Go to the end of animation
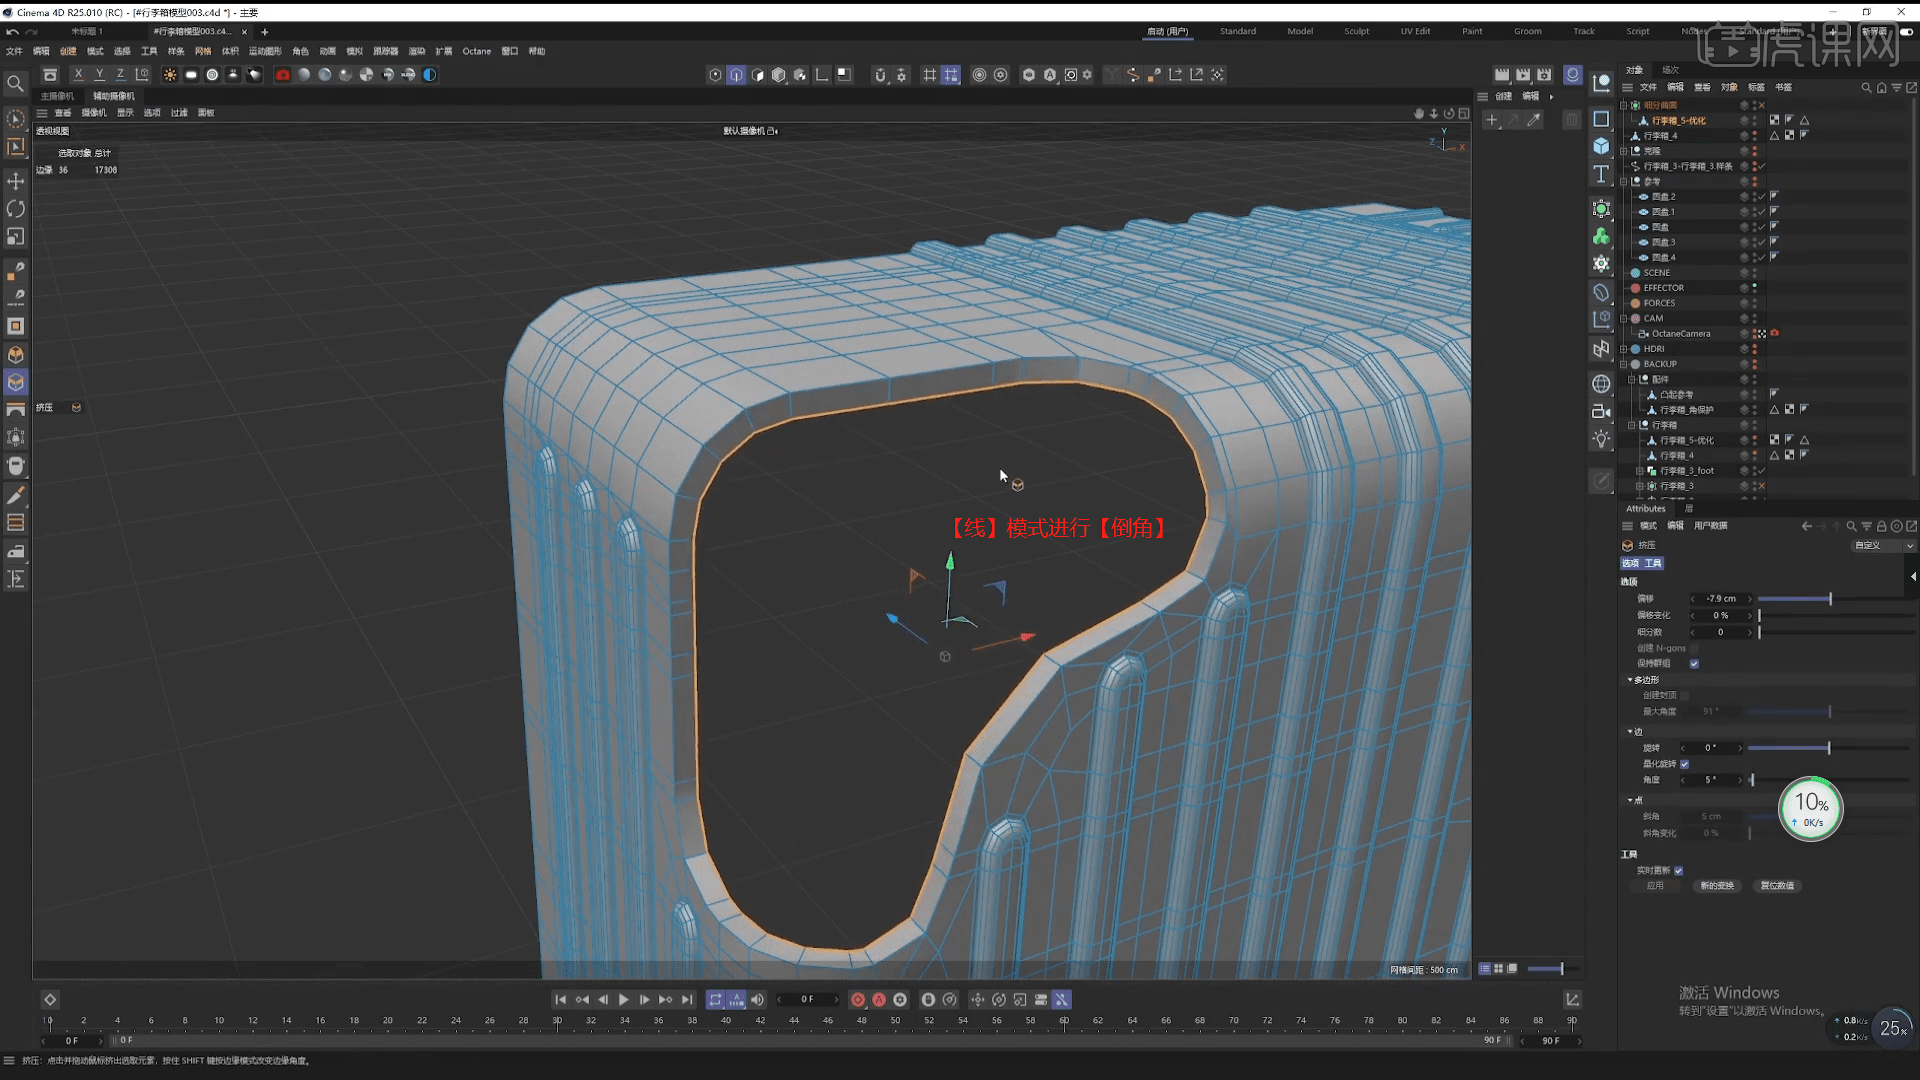Viewport: 1920px width, 1080px height. [x=687, y=999]
